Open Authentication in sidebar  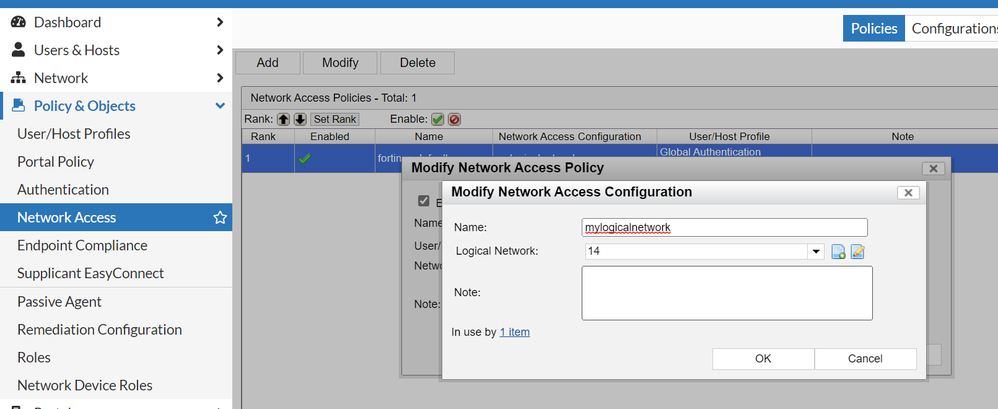[63, 190]
